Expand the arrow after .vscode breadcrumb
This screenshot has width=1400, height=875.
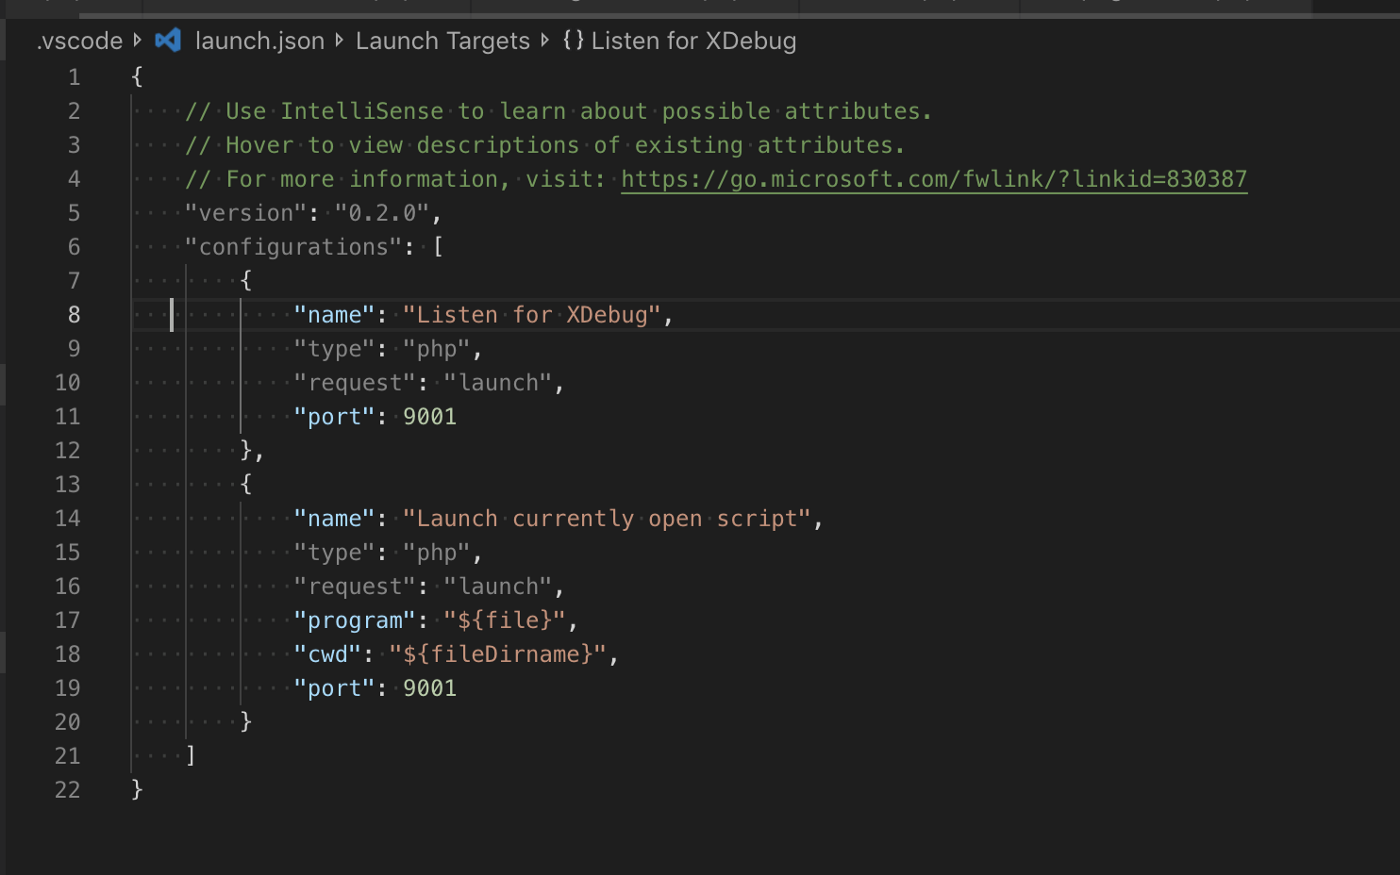point(138,41)
